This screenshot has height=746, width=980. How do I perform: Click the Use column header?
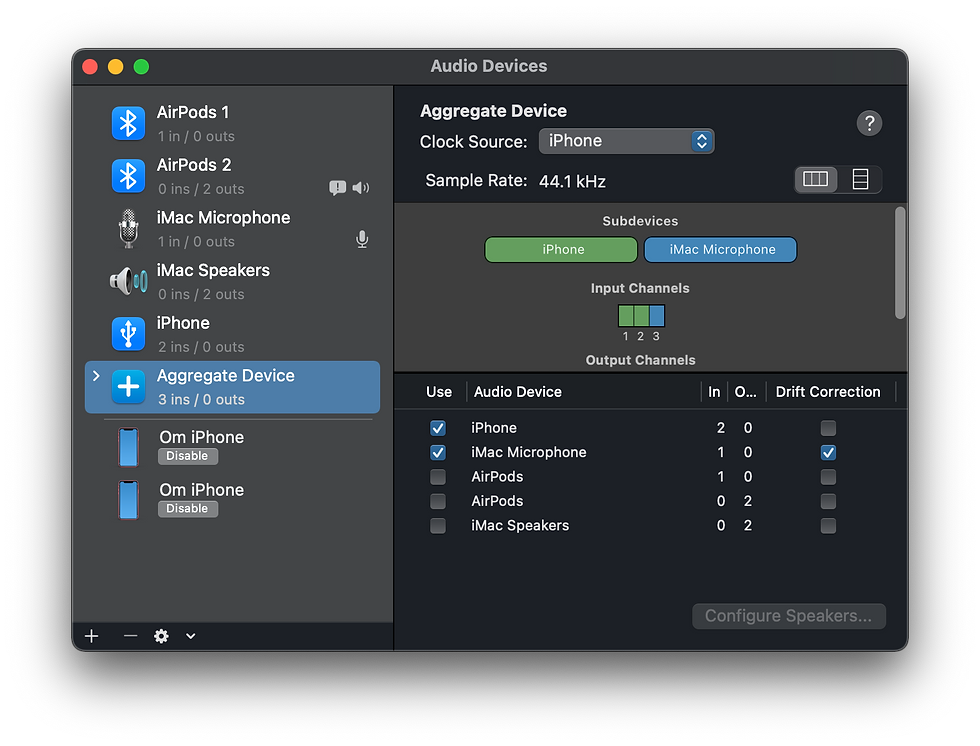pos(439,392)
